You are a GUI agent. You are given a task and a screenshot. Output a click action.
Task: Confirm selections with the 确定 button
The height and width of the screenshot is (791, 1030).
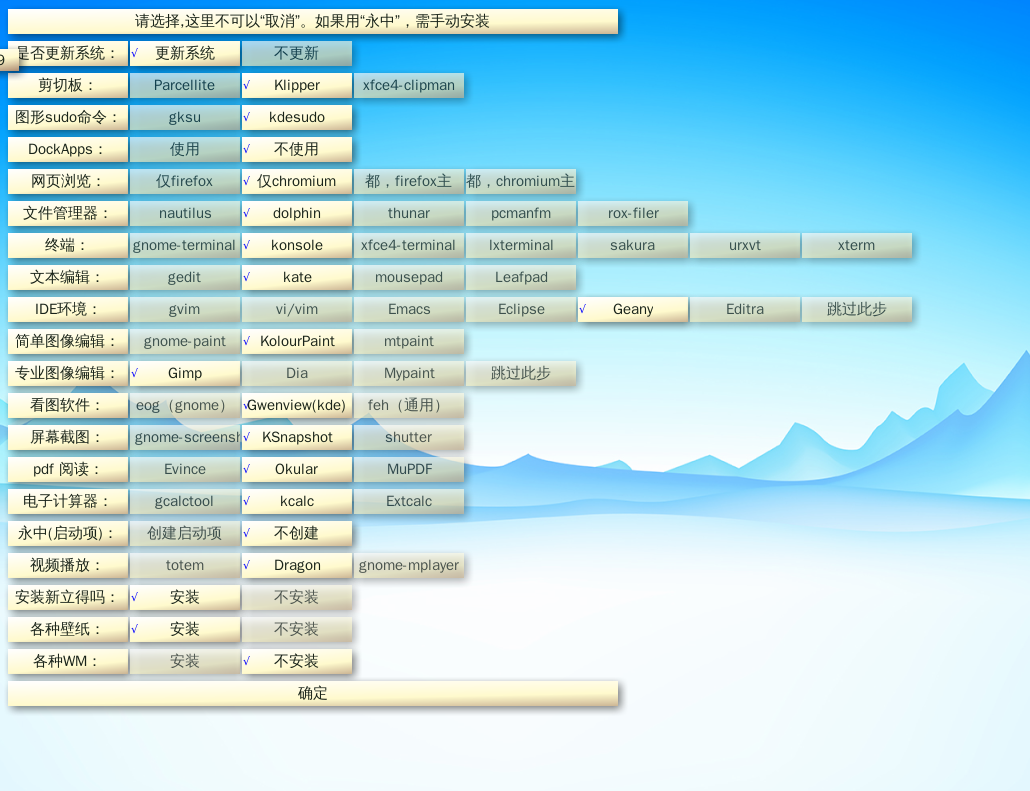coord(313,693)
